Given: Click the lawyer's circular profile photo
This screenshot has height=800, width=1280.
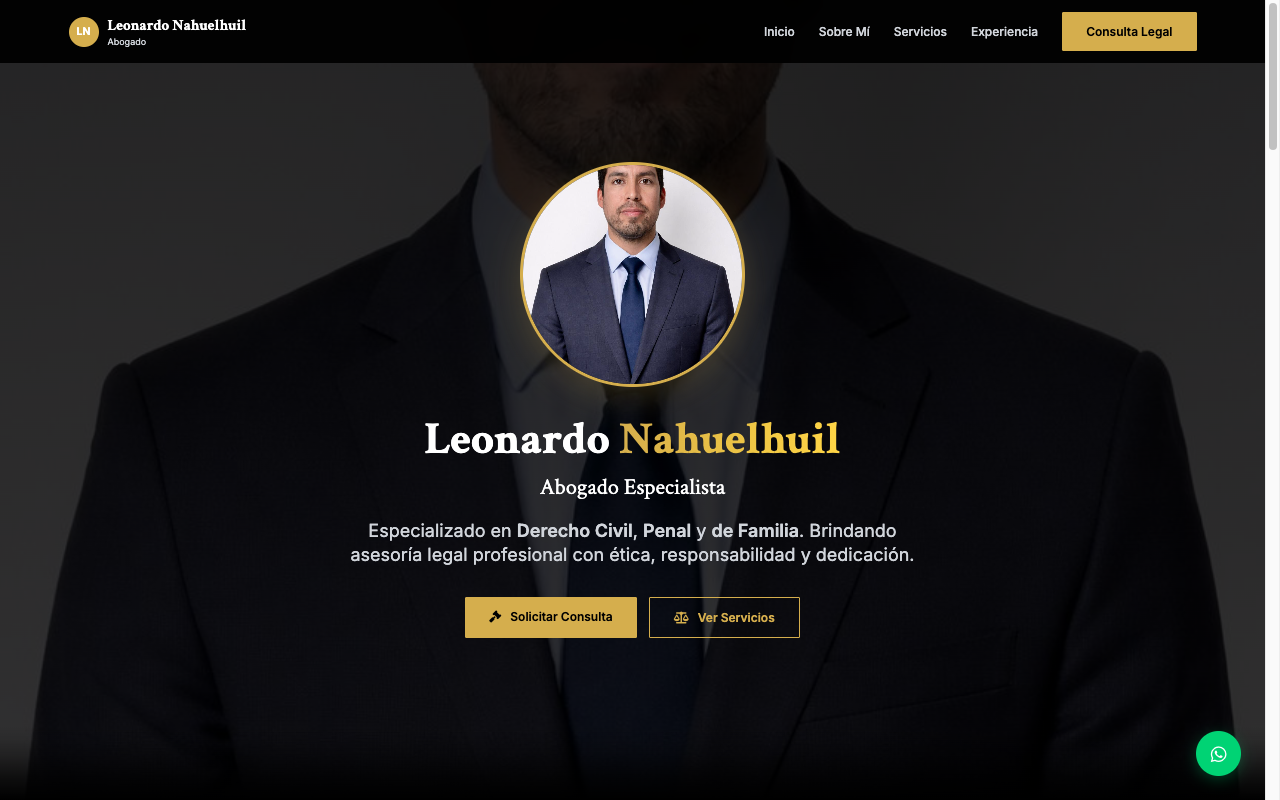Looking at the screenshot, I should pyautogui.click(x=632, y=274).
